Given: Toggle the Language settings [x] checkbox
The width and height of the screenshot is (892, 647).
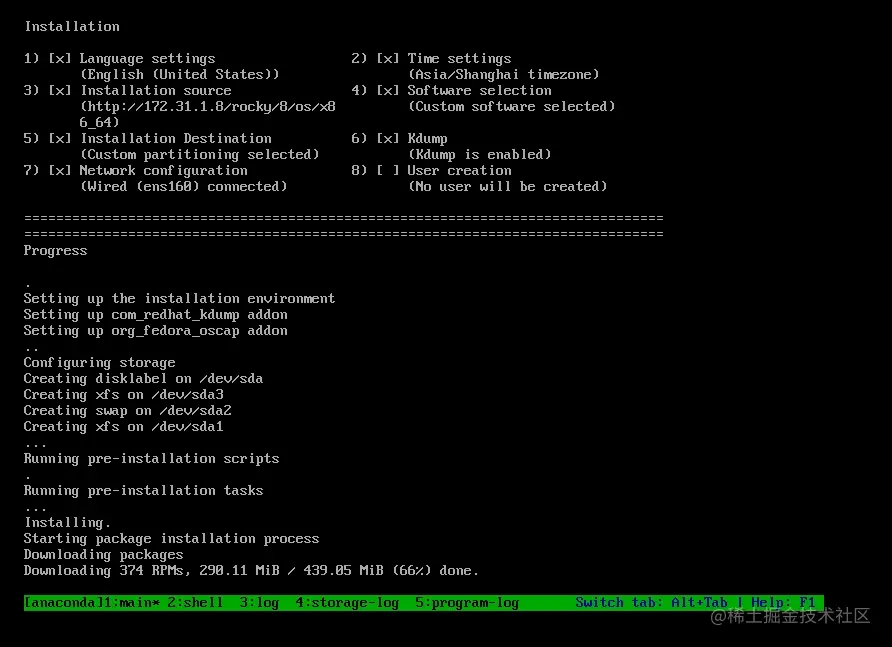Looking at the screenshot, I should [x=60, y=59].
